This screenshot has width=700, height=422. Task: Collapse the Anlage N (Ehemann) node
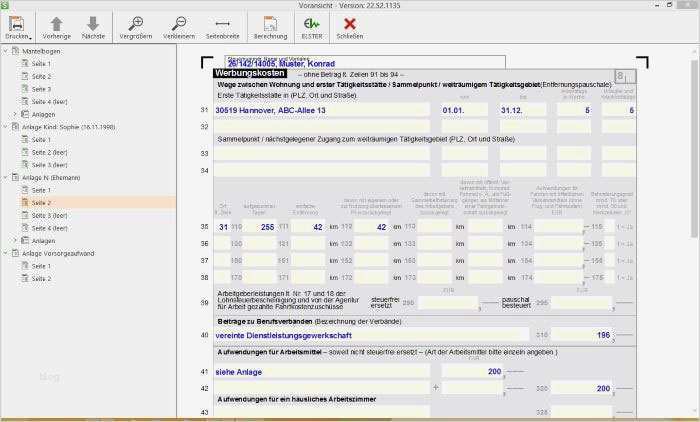6,177
